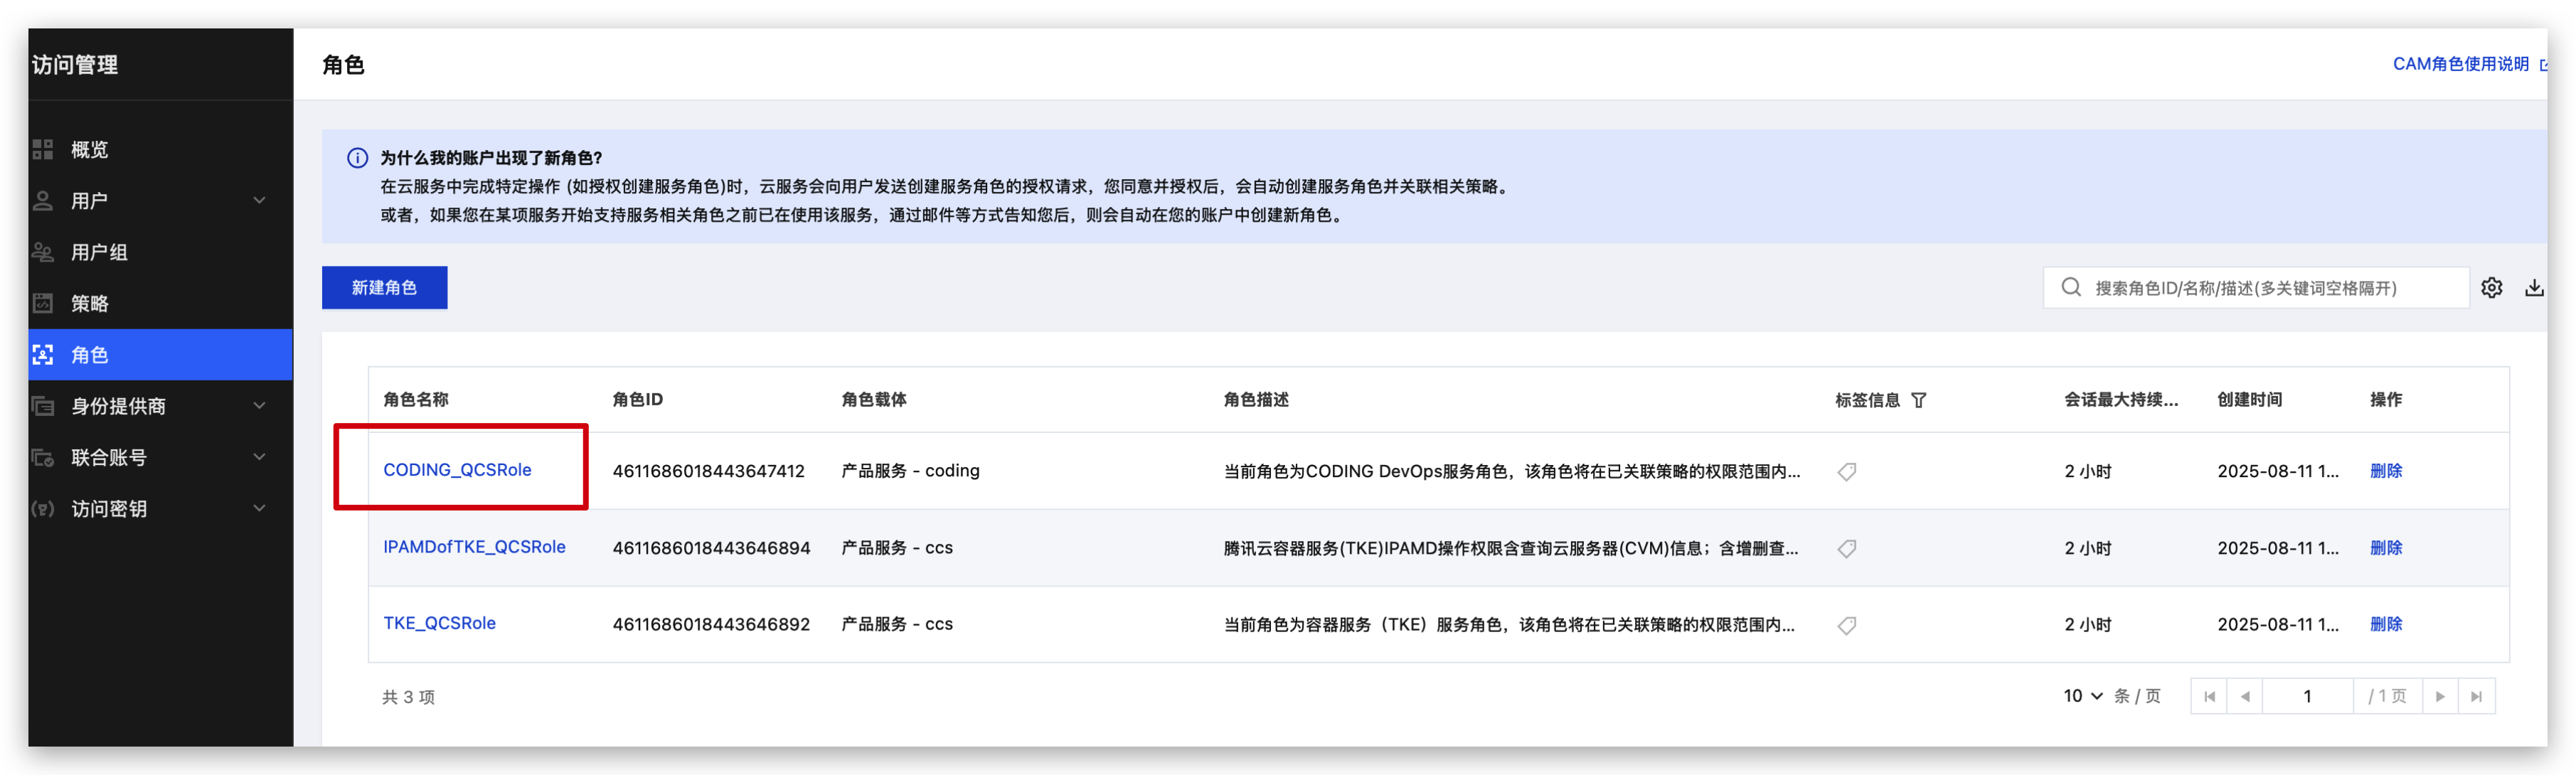Click the 创建时间 column header
2576x775 pixels.
2249,399
